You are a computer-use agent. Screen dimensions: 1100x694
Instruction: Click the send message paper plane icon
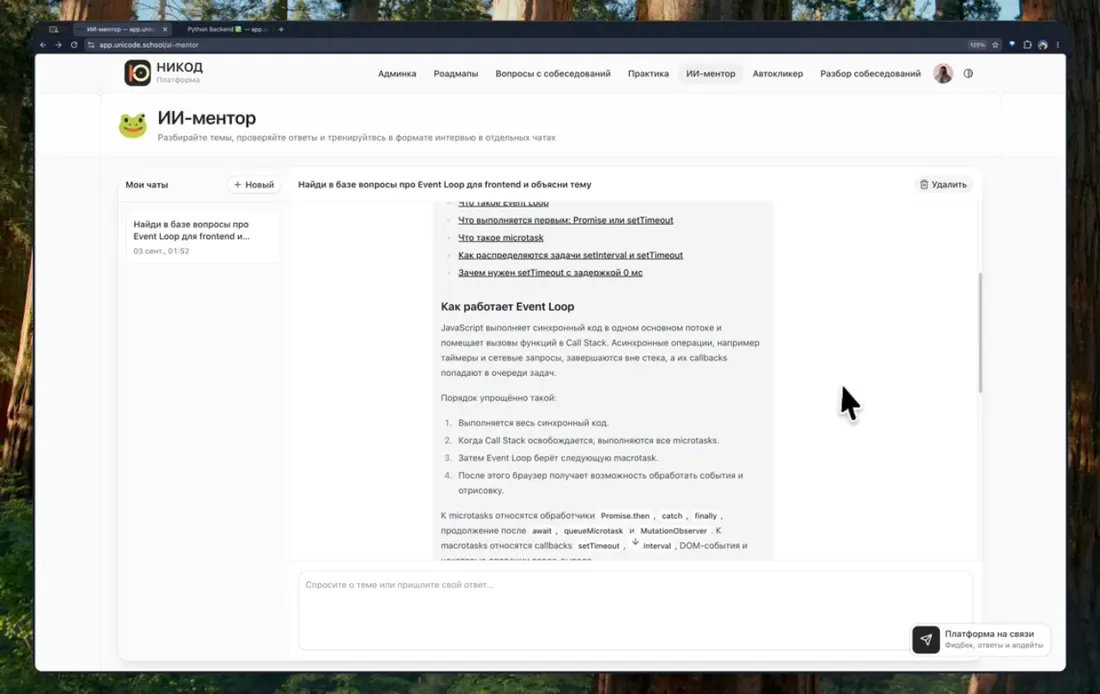[925, 639]
